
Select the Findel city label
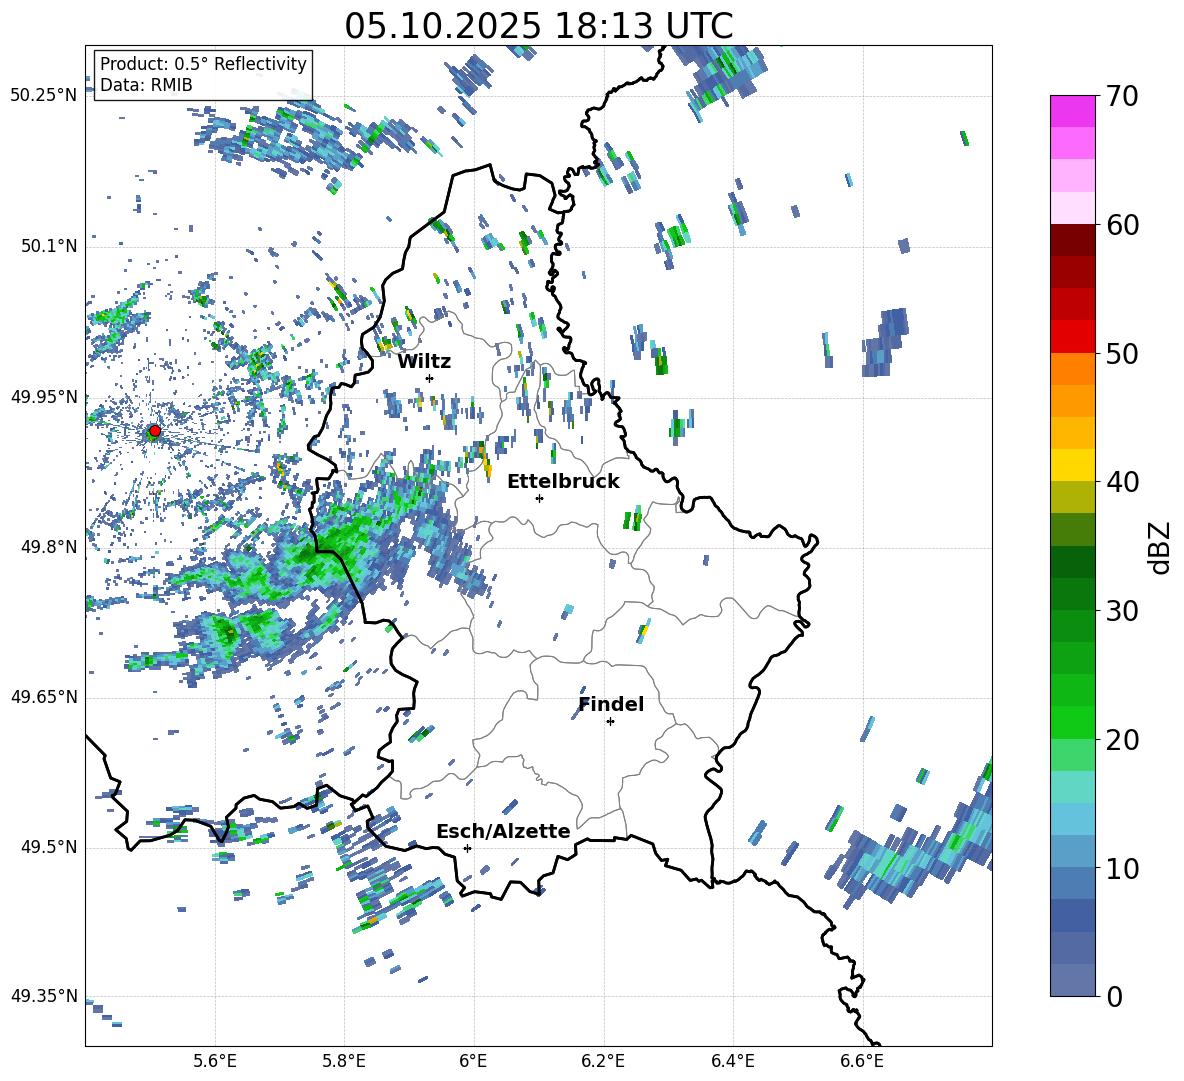point(611,704)
